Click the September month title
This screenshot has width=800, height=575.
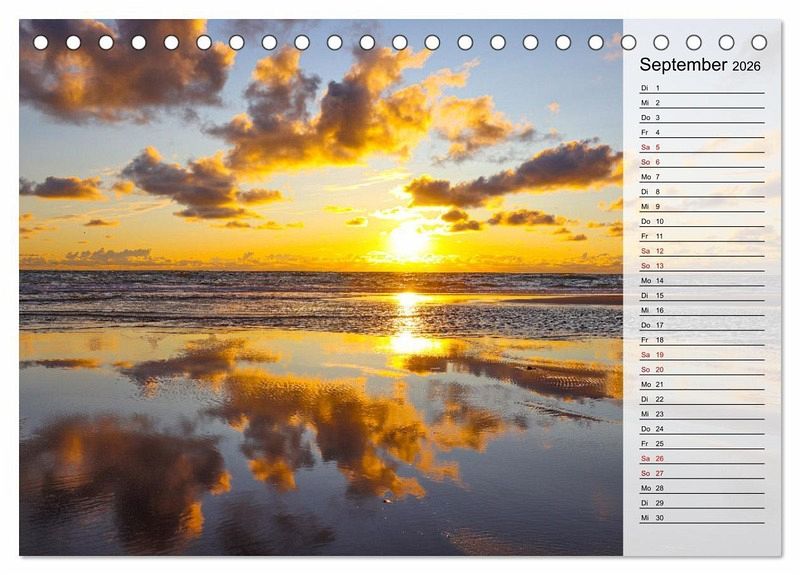(683, 65)
